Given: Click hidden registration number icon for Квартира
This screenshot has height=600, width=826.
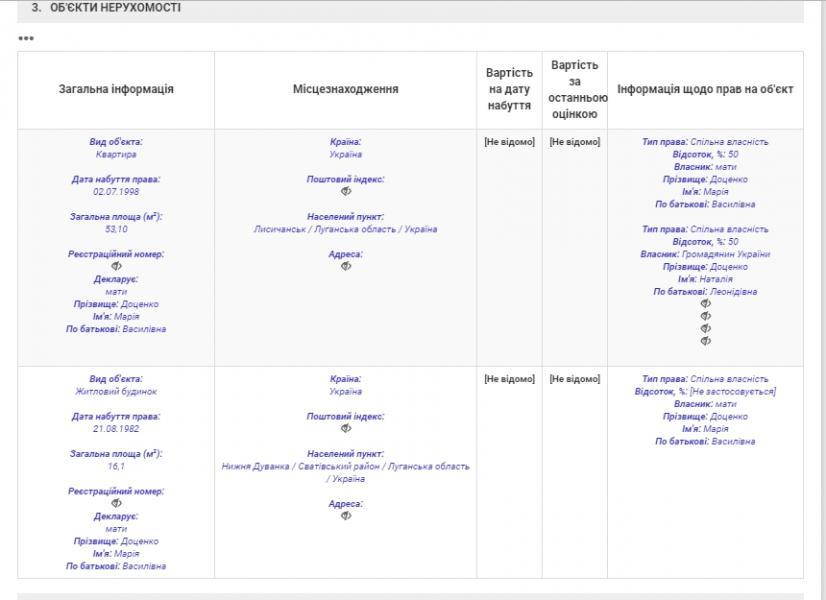Looking at the screenshot, I should [x=116, y=267].
